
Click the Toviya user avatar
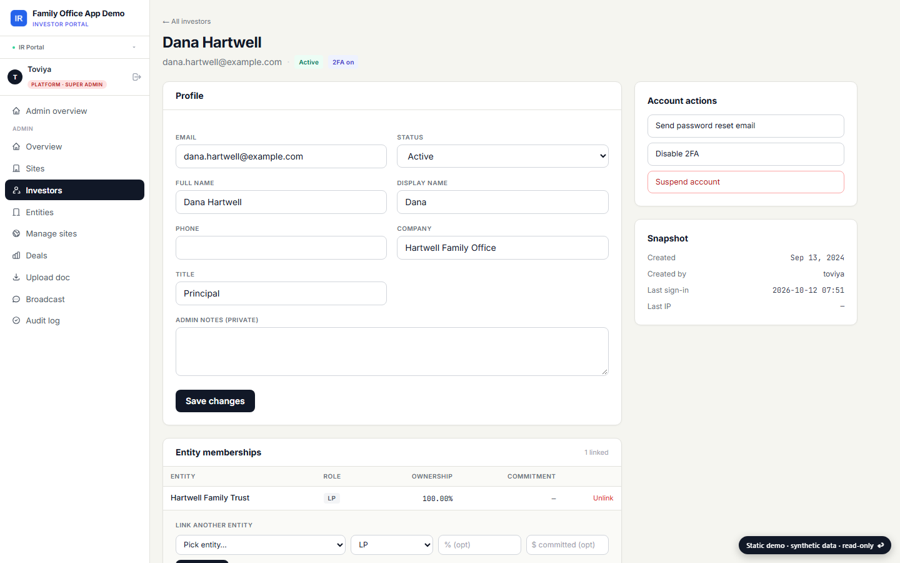(x=15, y=76)
